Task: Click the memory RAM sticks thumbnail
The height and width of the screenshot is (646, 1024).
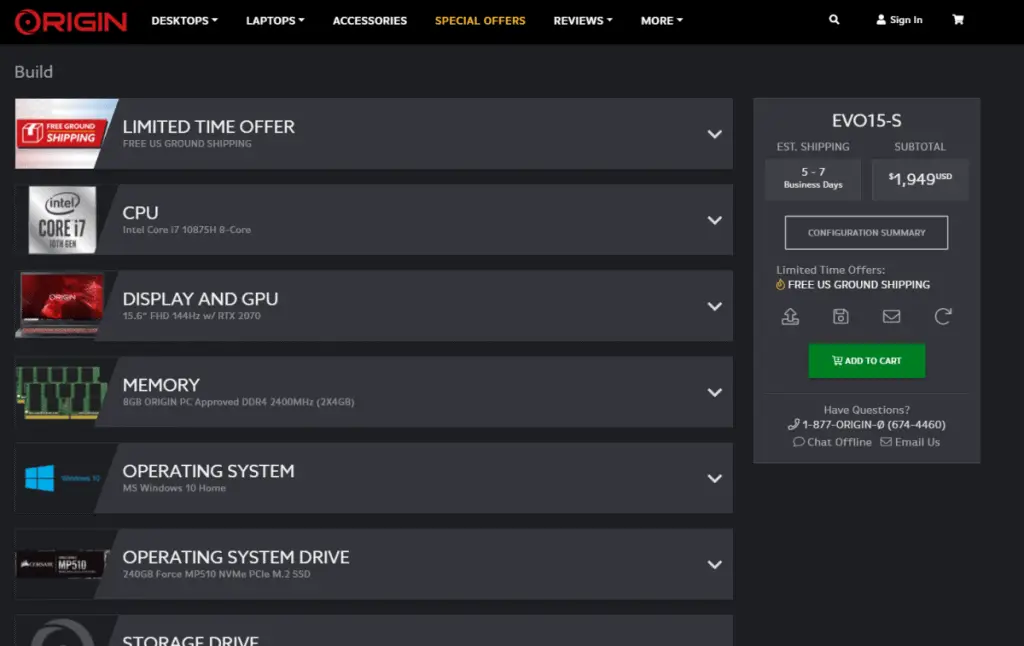Action: [62, 392]
